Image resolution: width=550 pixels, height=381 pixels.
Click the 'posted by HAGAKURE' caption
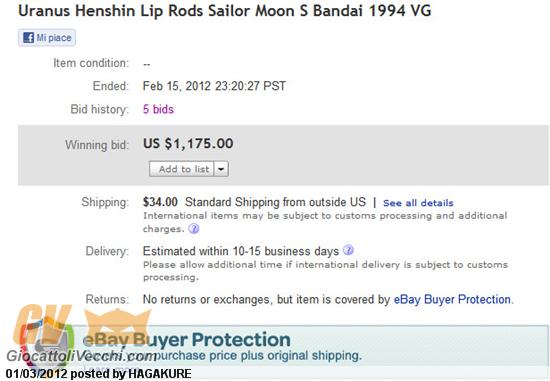(x=131, y=374)
